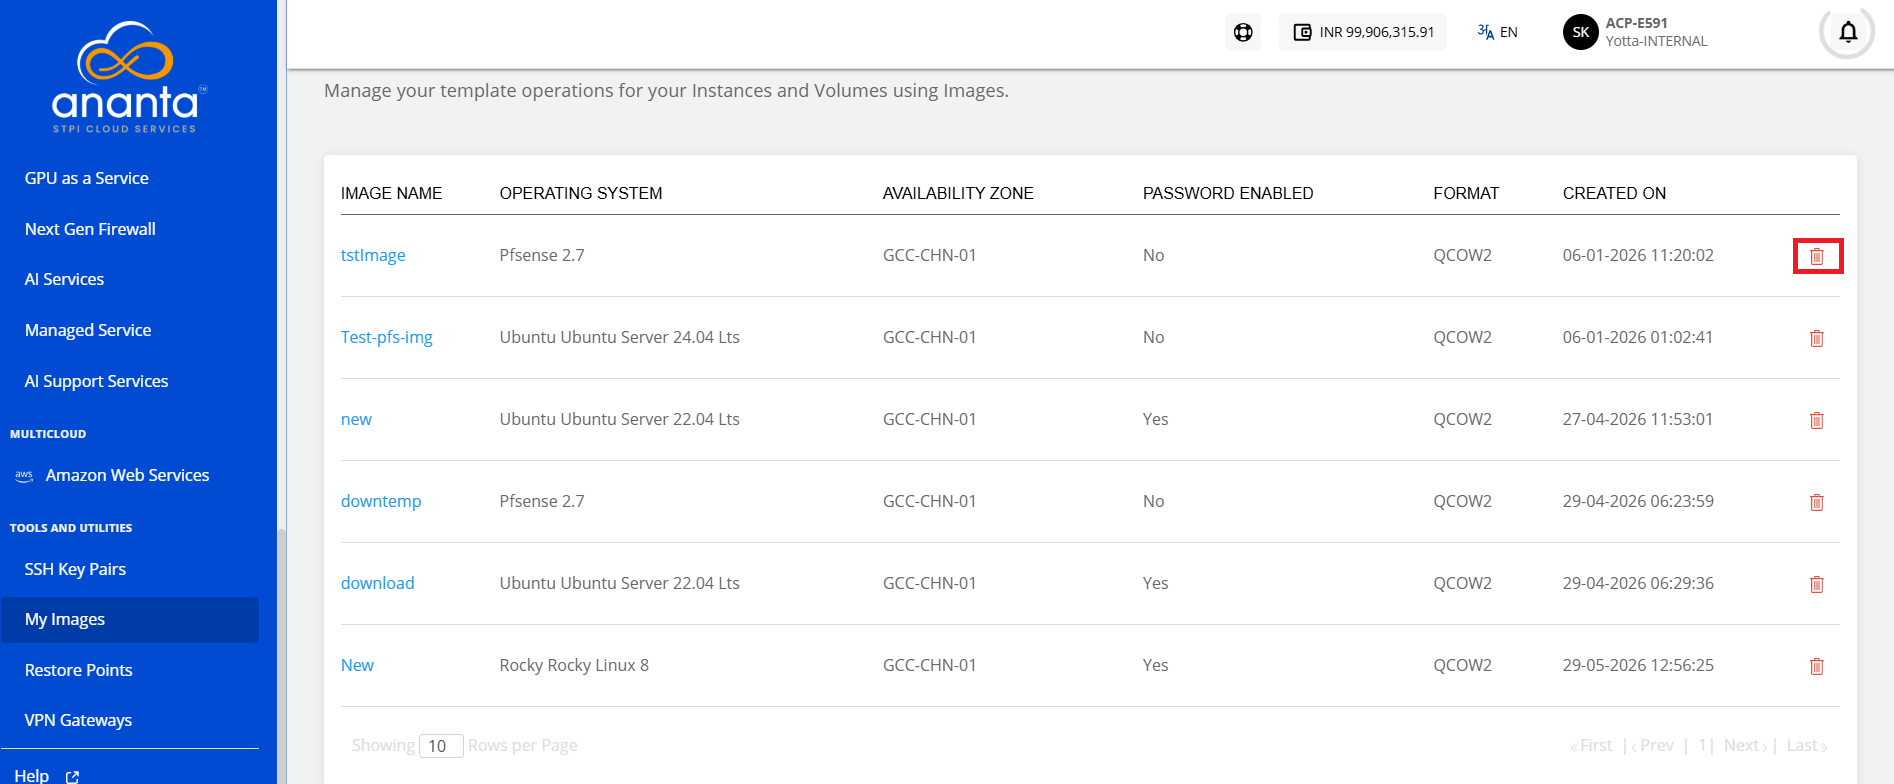Viewport: 1894px width, 784px height.
Task: Open Help link in sidebar
Action: click(32, 775)
